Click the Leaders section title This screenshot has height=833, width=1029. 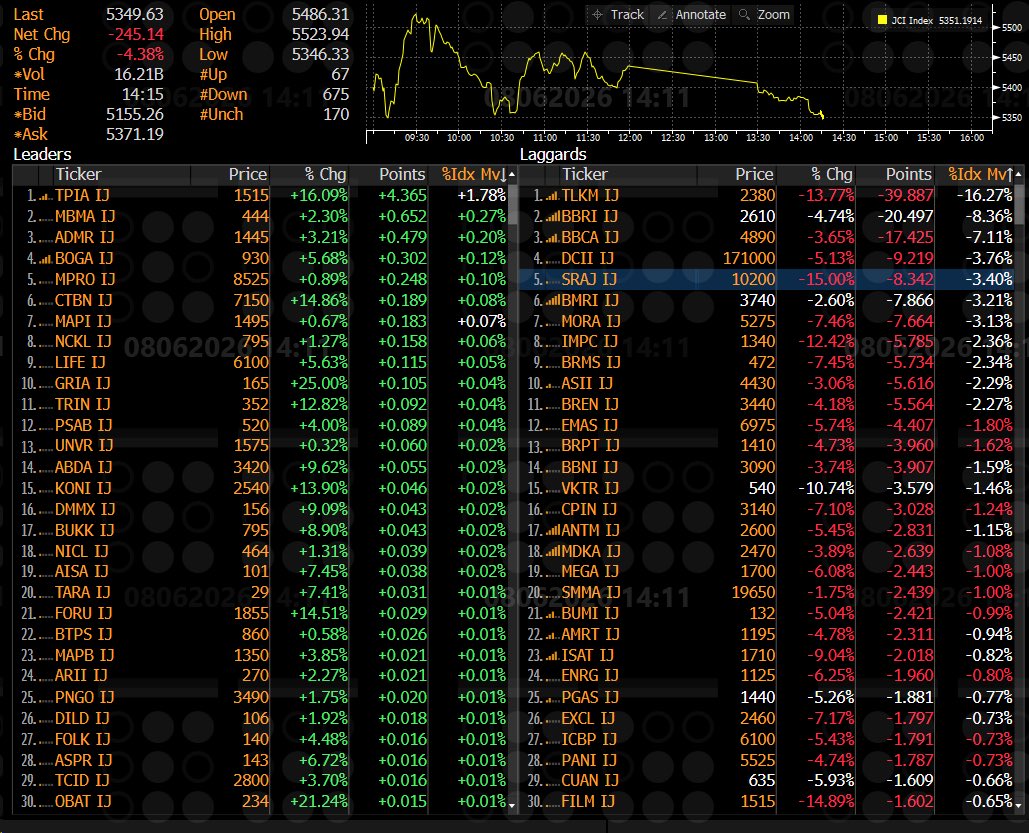(42, 154)
